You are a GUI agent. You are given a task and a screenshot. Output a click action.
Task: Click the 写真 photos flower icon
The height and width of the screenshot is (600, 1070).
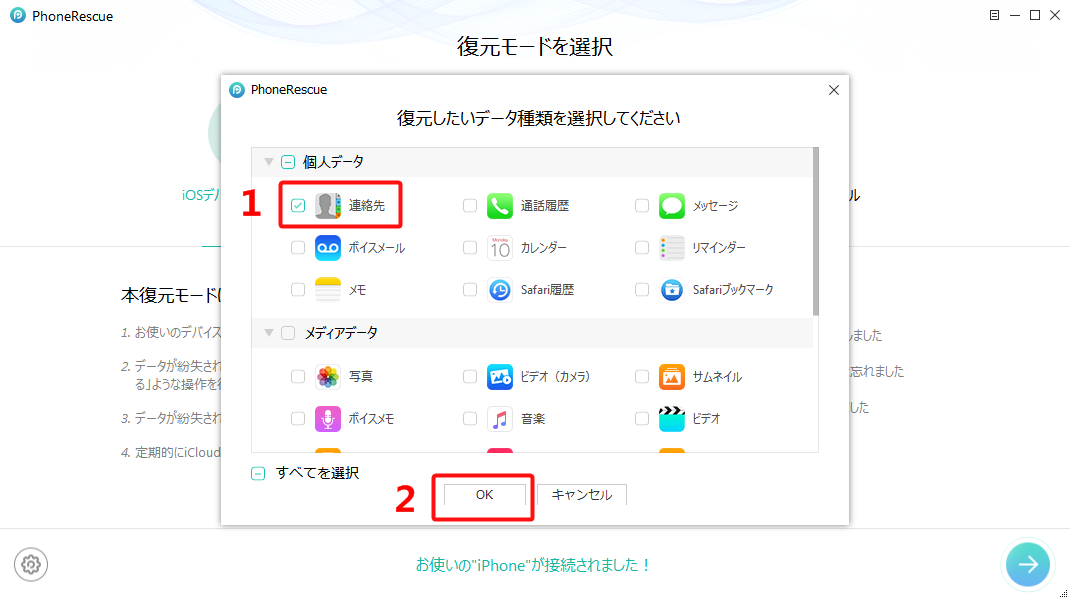[328, 376]
